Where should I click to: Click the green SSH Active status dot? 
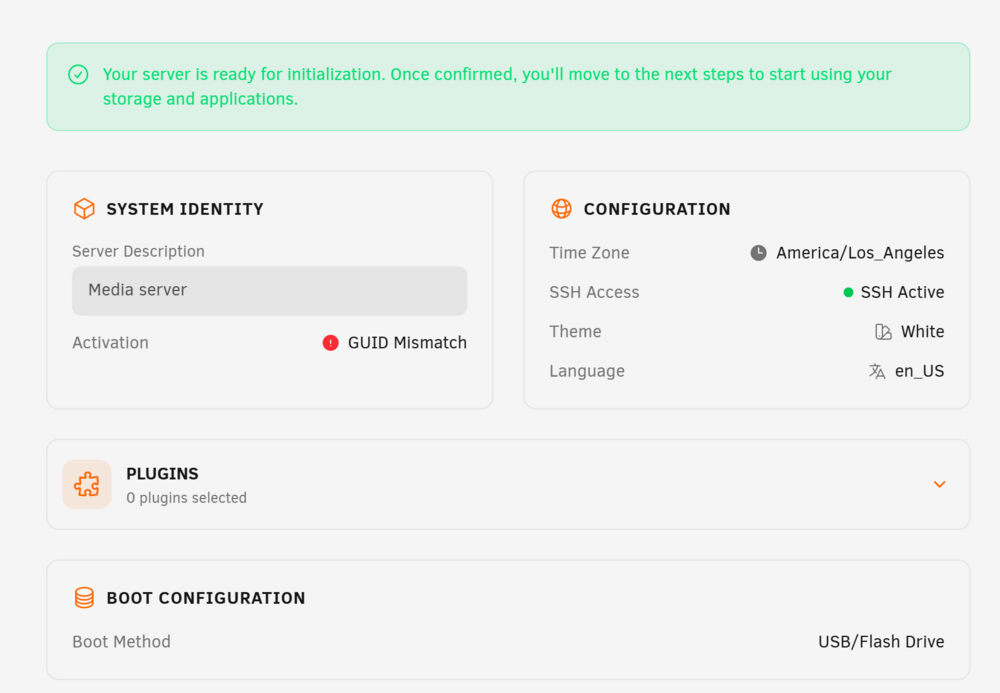848,293
